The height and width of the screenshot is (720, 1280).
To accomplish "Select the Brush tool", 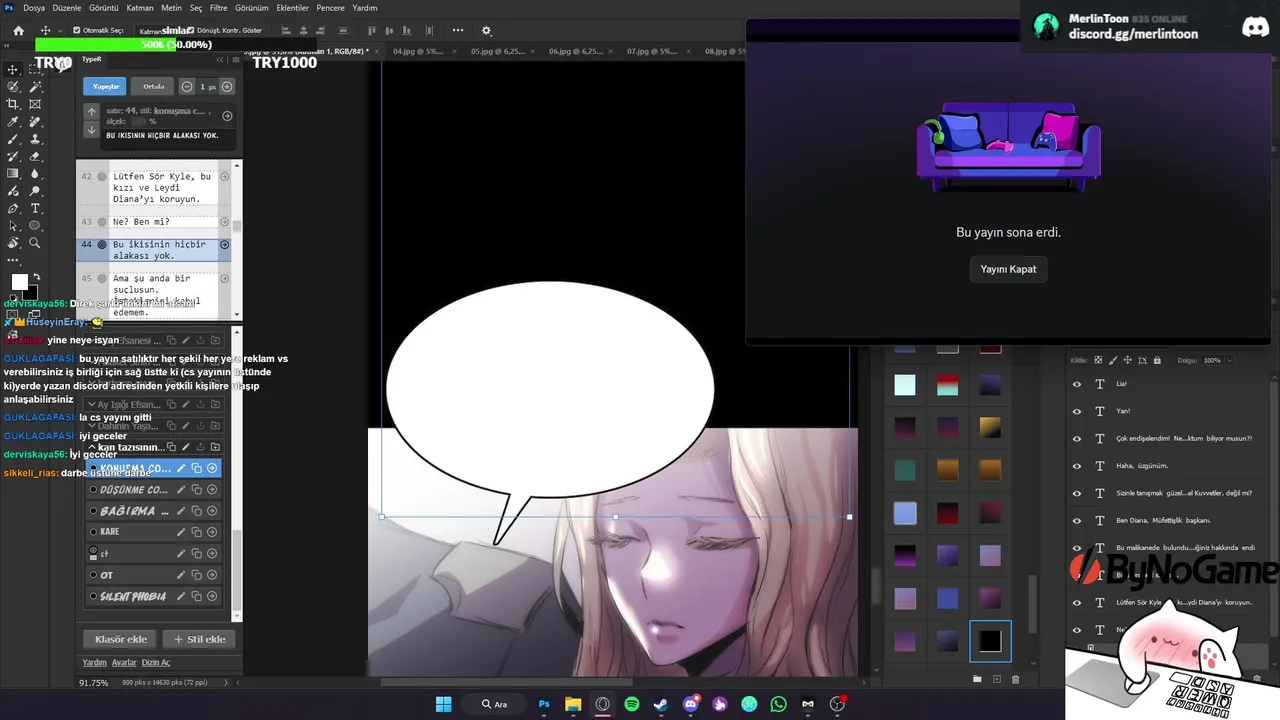I will [13, 139].
